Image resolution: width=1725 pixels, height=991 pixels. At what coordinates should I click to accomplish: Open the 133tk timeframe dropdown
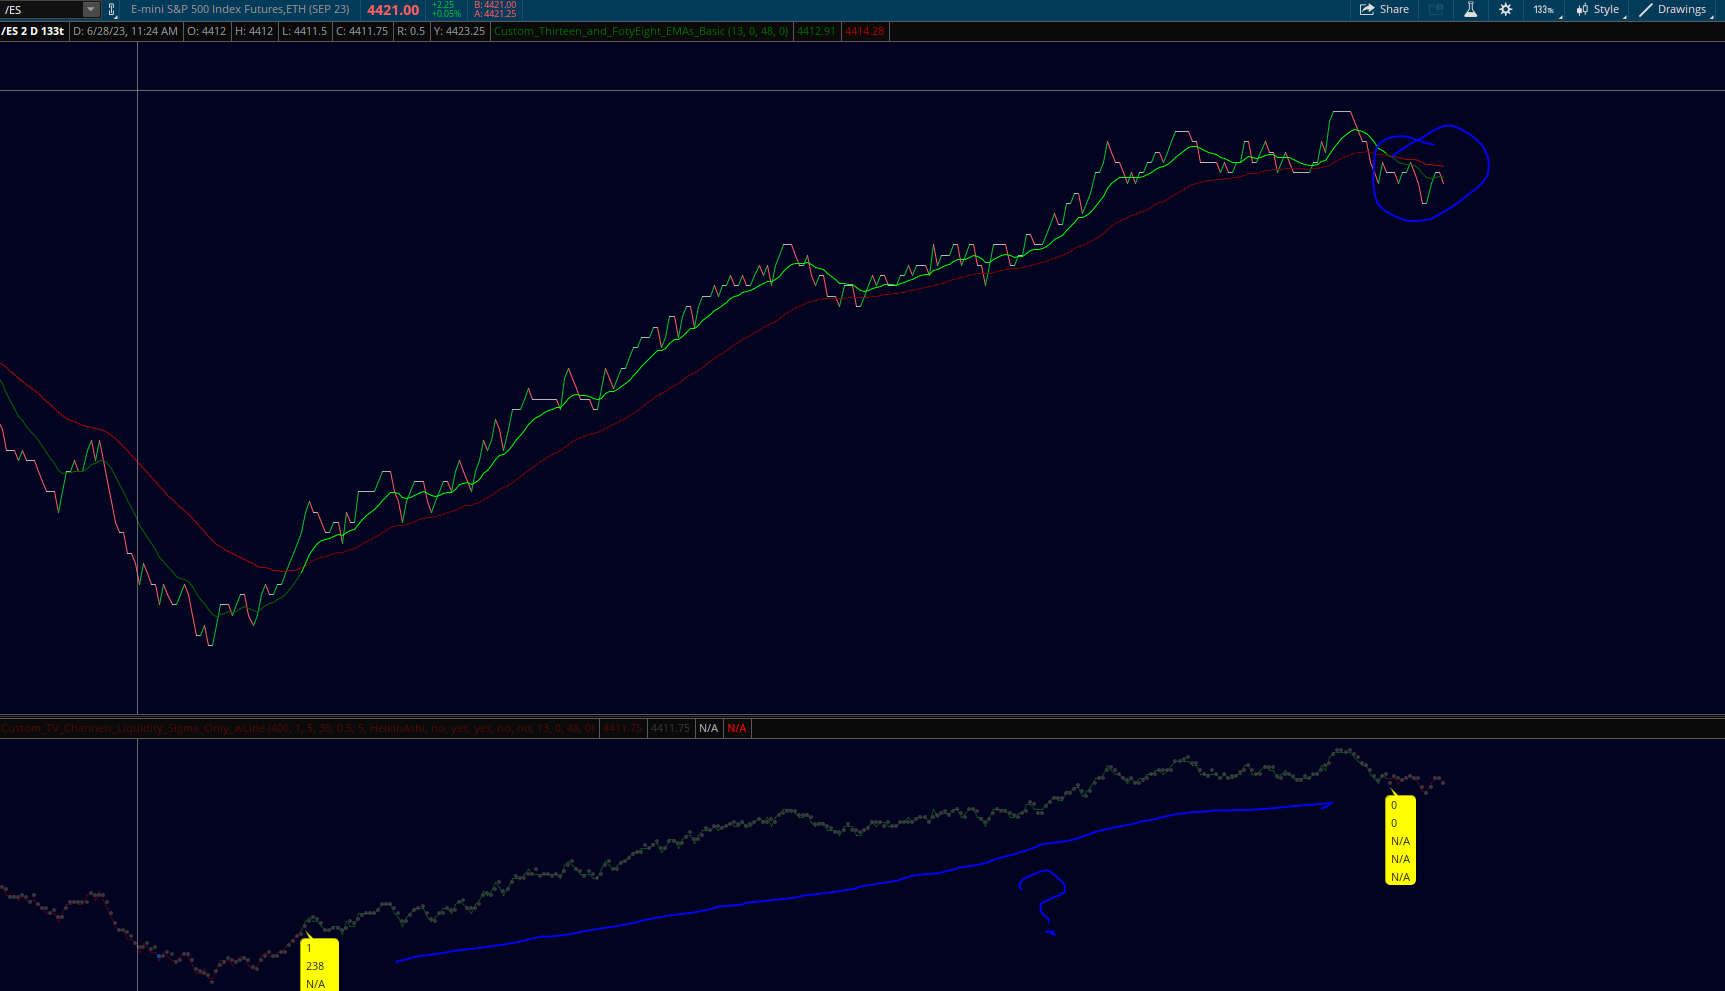(x=1546, y=10)
